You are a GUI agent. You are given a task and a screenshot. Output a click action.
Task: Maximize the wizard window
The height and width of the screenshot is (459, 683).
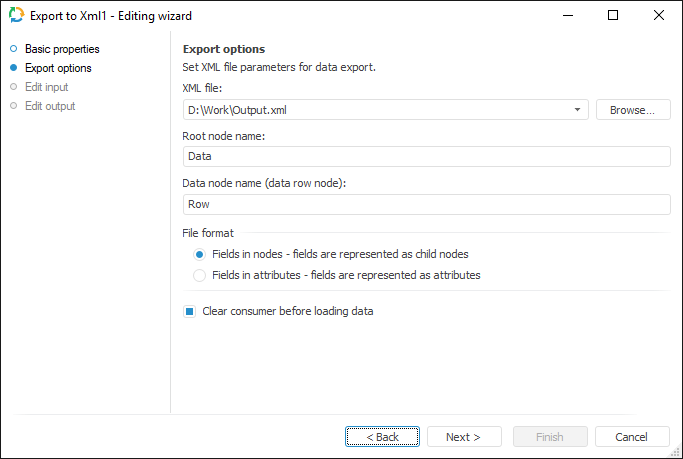click(x=613, y=16)
